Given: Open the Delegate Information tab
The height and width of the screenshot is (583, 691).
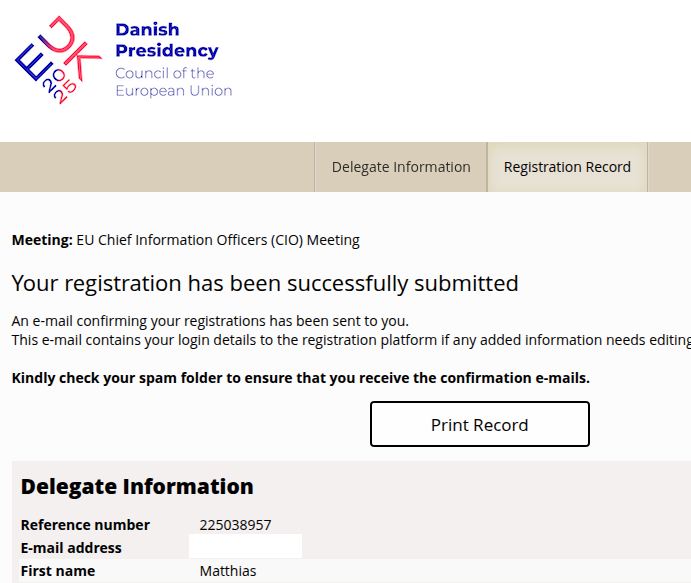Looking at the screenshot, I should click(401, 167).
